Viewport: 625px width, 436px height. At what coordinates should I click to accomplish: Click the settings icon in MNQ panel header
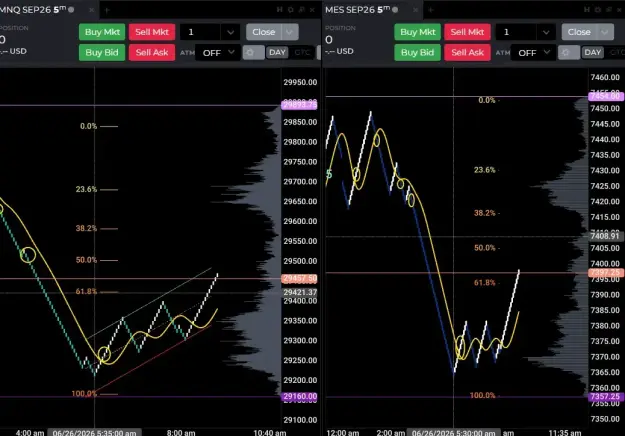tap(291, 10)
